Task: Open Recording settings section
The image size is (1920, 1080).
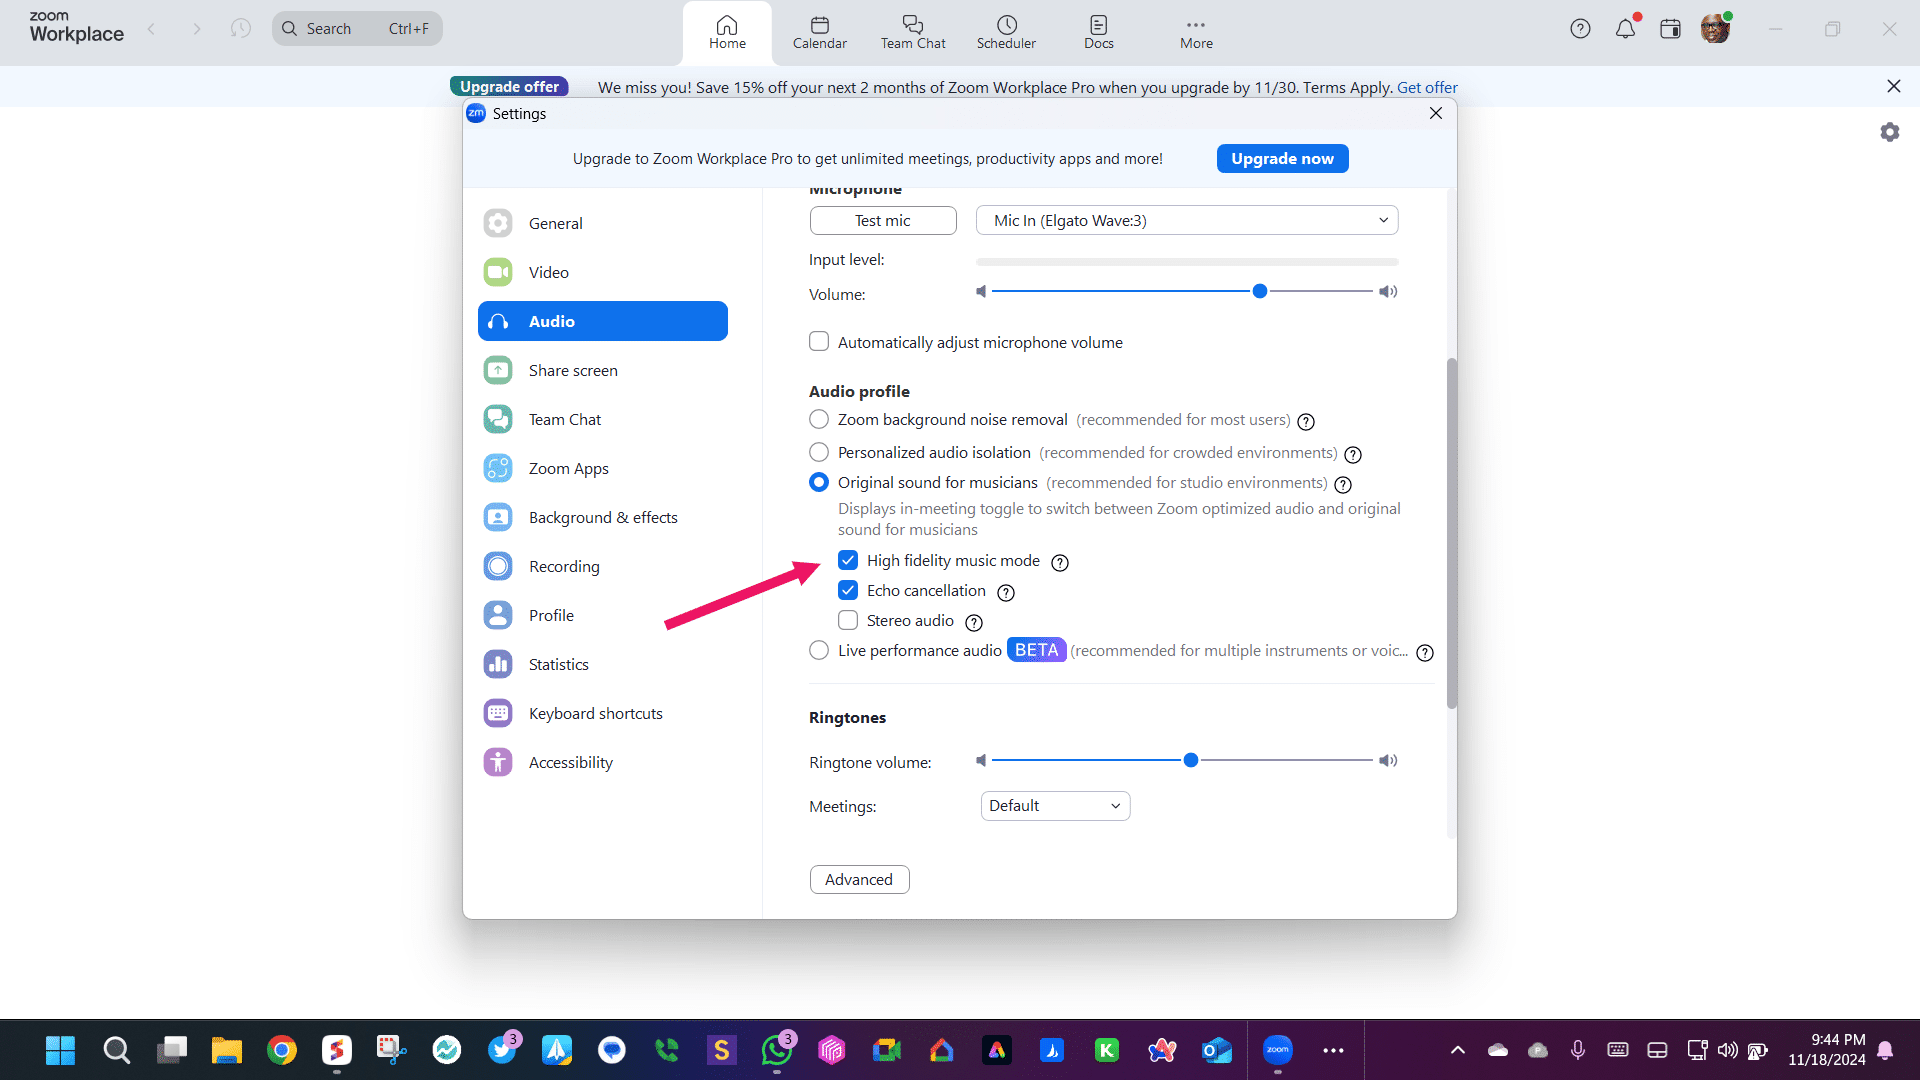Action: tap(602, 566)
